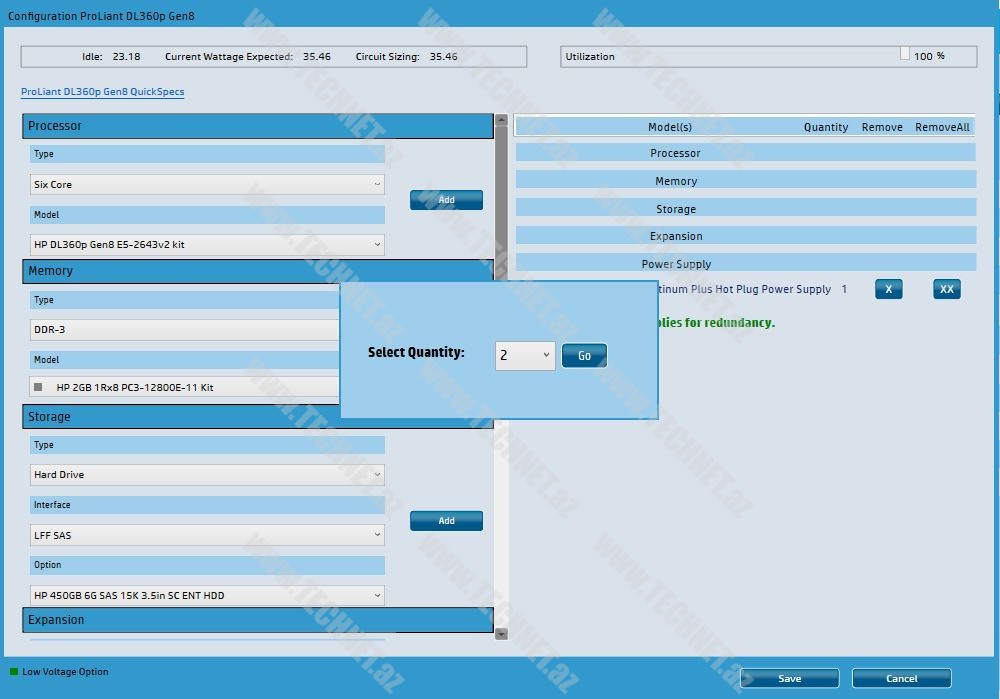This screenshot has height=699, width=1000.
Task: Click the scroll up arrow of component list
Action: [501, 121]
